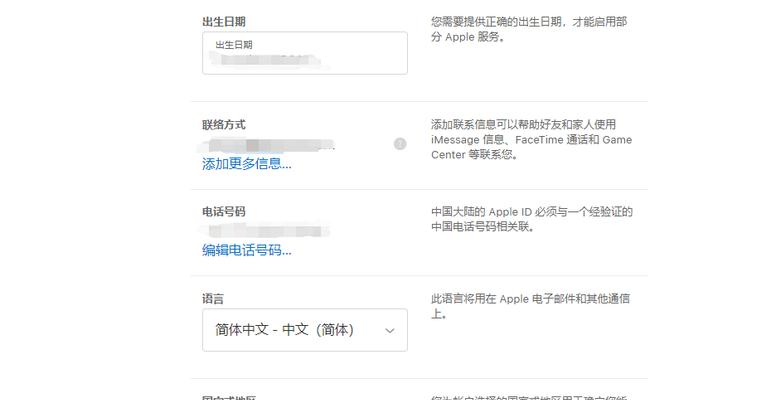
Task: Click the 语言 section heading
Action: (x=213, y=299)
